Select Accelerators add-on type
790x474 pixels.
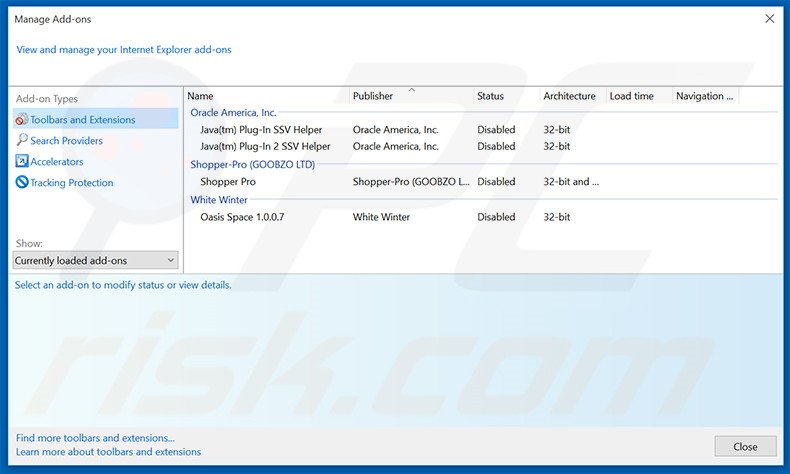[56, 162]
